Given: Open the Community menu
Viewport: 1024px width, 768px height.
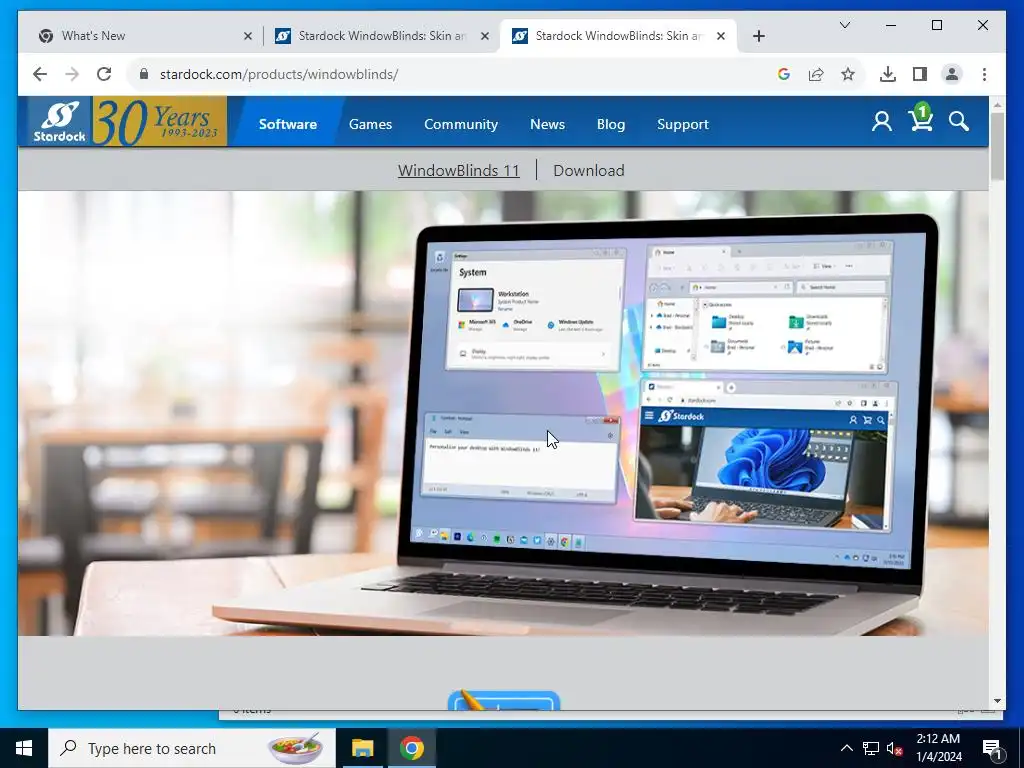Looking at the screenshot, I should (x=461, y=124).
